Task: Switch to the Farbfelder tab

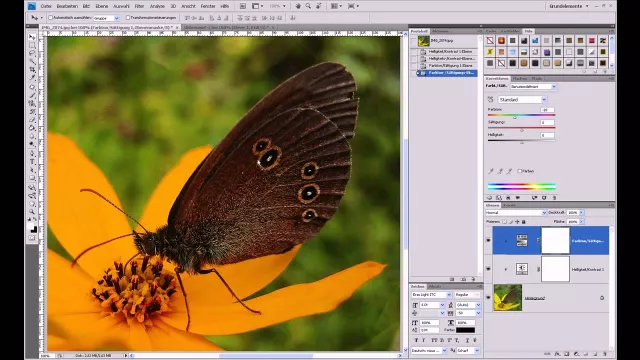Action: [x=510, y=31]
